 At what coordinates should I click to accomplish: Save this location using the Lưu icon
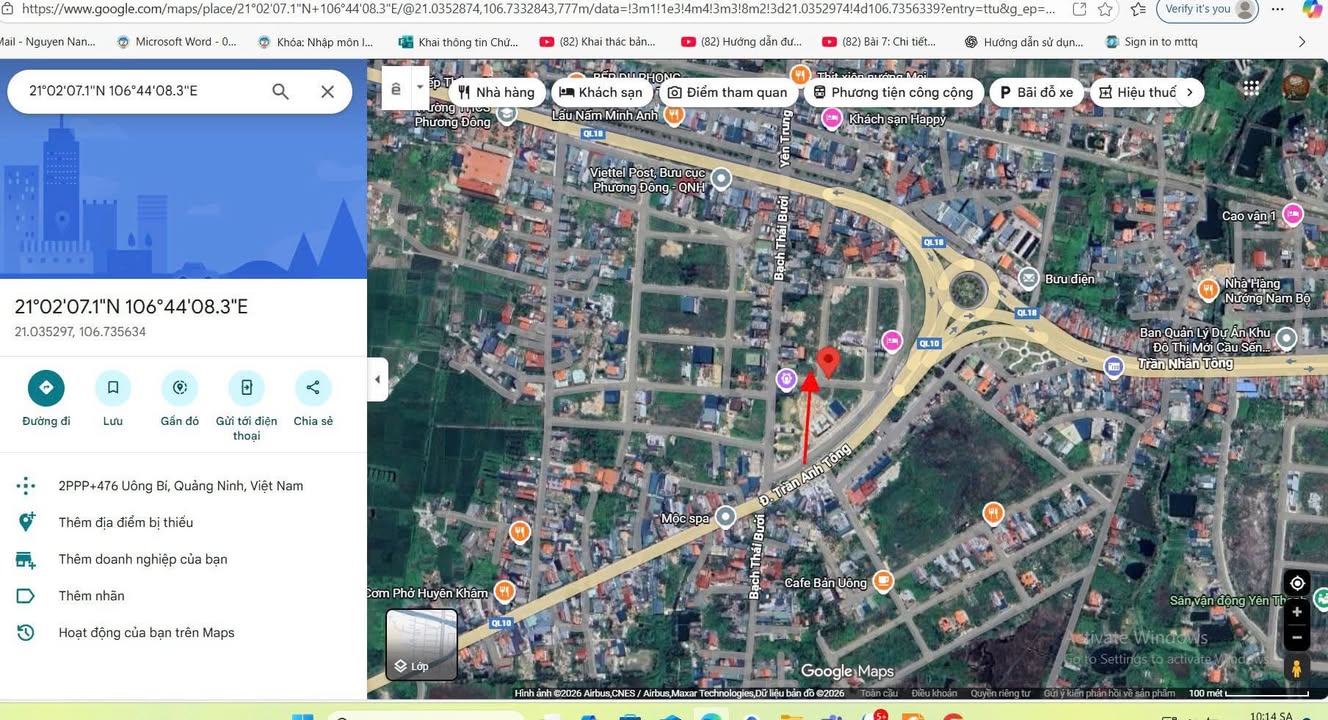113,388
